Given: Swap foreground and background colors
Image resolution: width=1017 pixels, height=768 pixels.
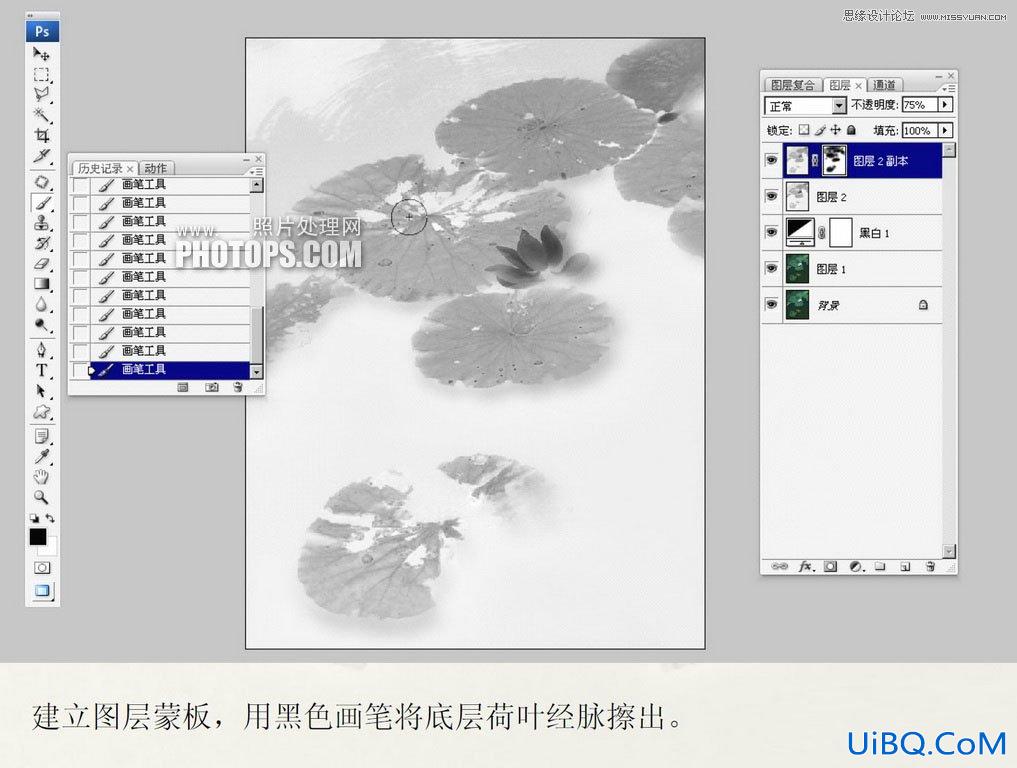Looking at the screenshot, I should [51, 518].
